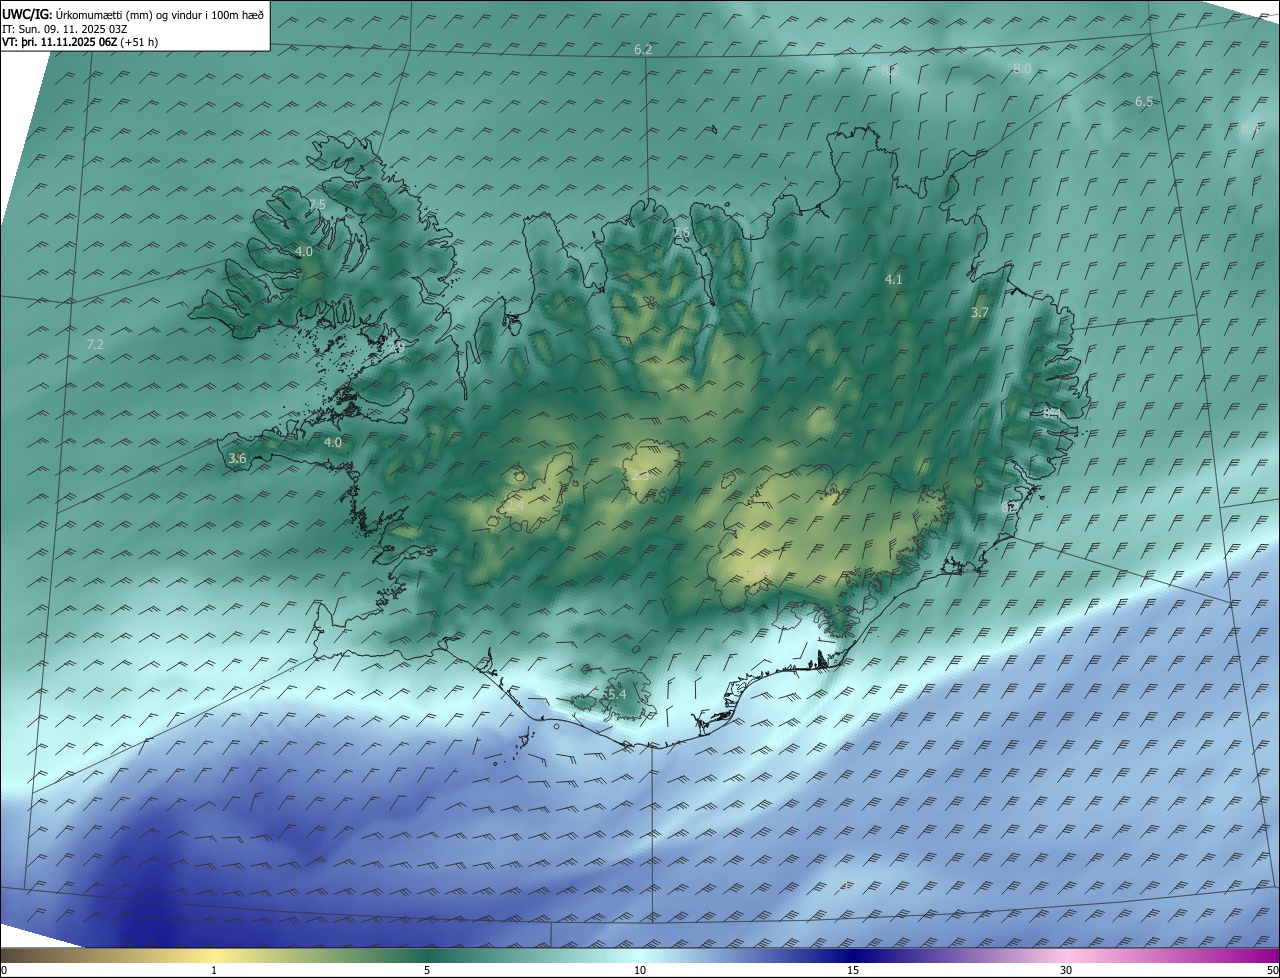Click the 'VT: þri. 11.11.2025 06Z' valid time

point(59,42)
